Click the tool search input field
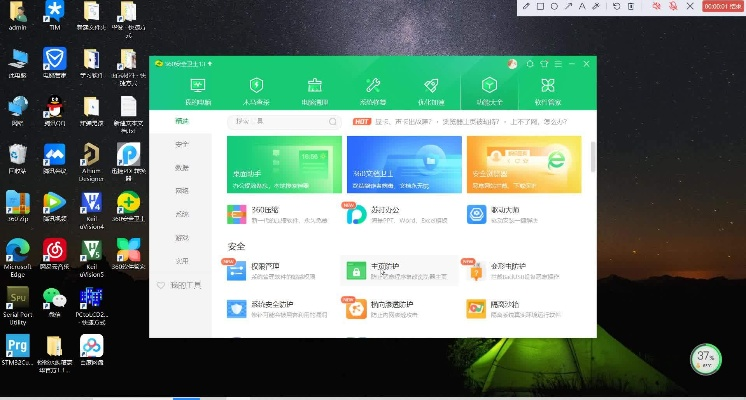Screen dimensions: 746x400 [285, 121]
